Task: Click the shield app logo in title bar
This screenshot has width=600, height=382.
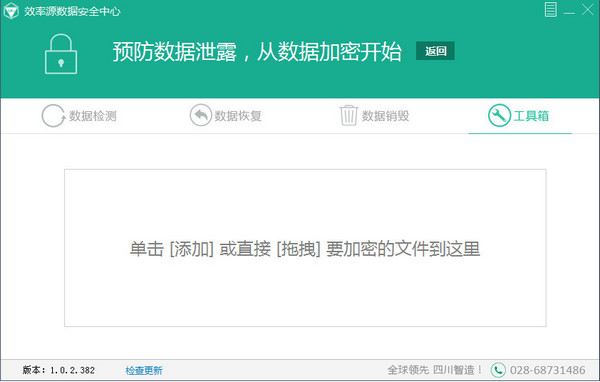Action: click(11, 11)
